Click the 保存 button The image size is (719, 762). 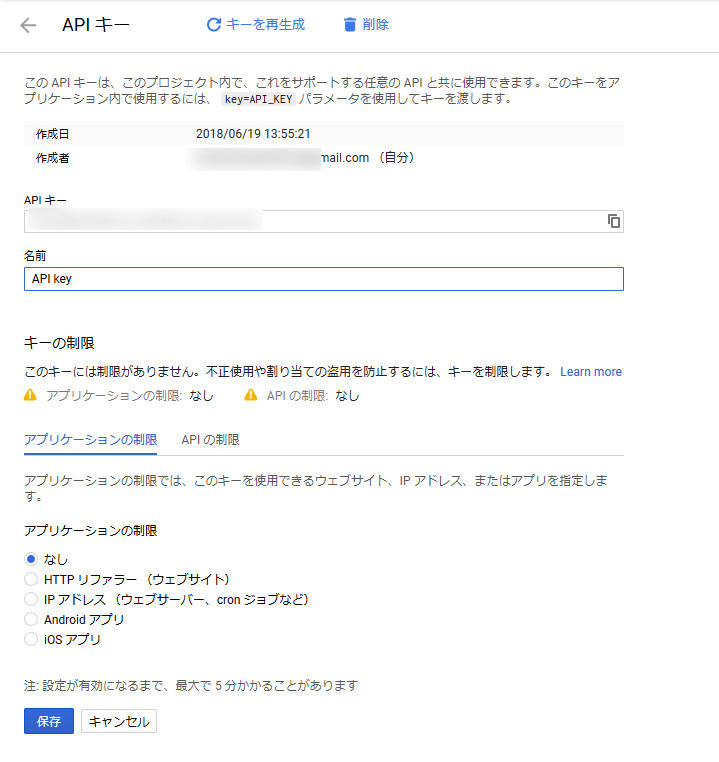49,721
